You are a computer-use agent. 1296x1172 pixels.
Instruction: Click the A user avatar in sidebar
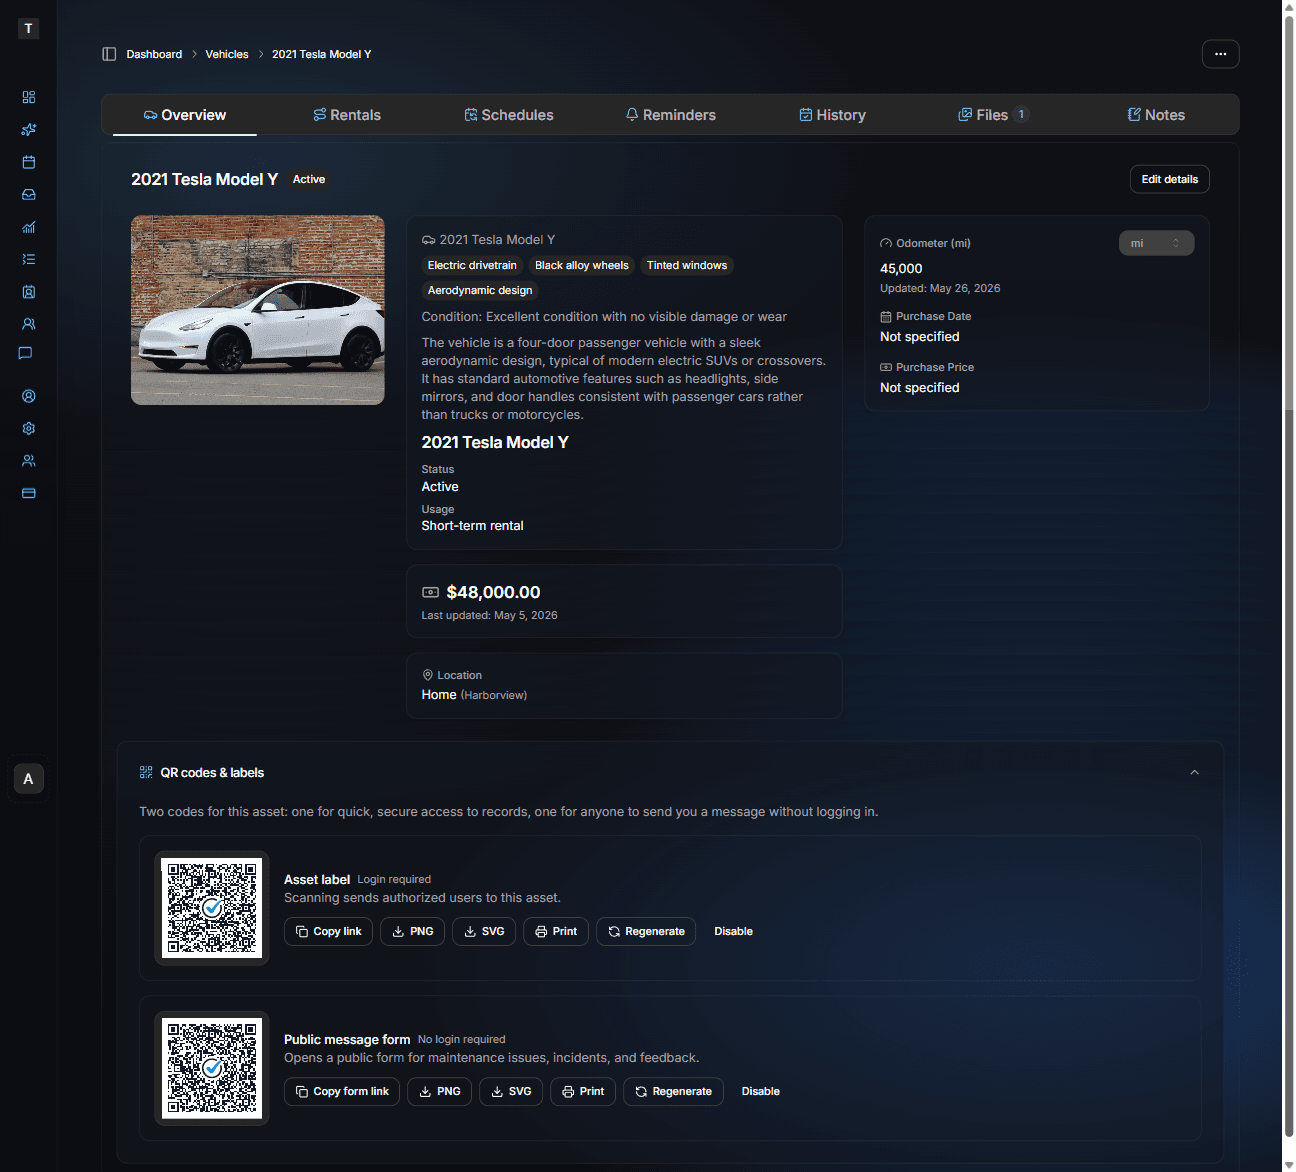28,778
